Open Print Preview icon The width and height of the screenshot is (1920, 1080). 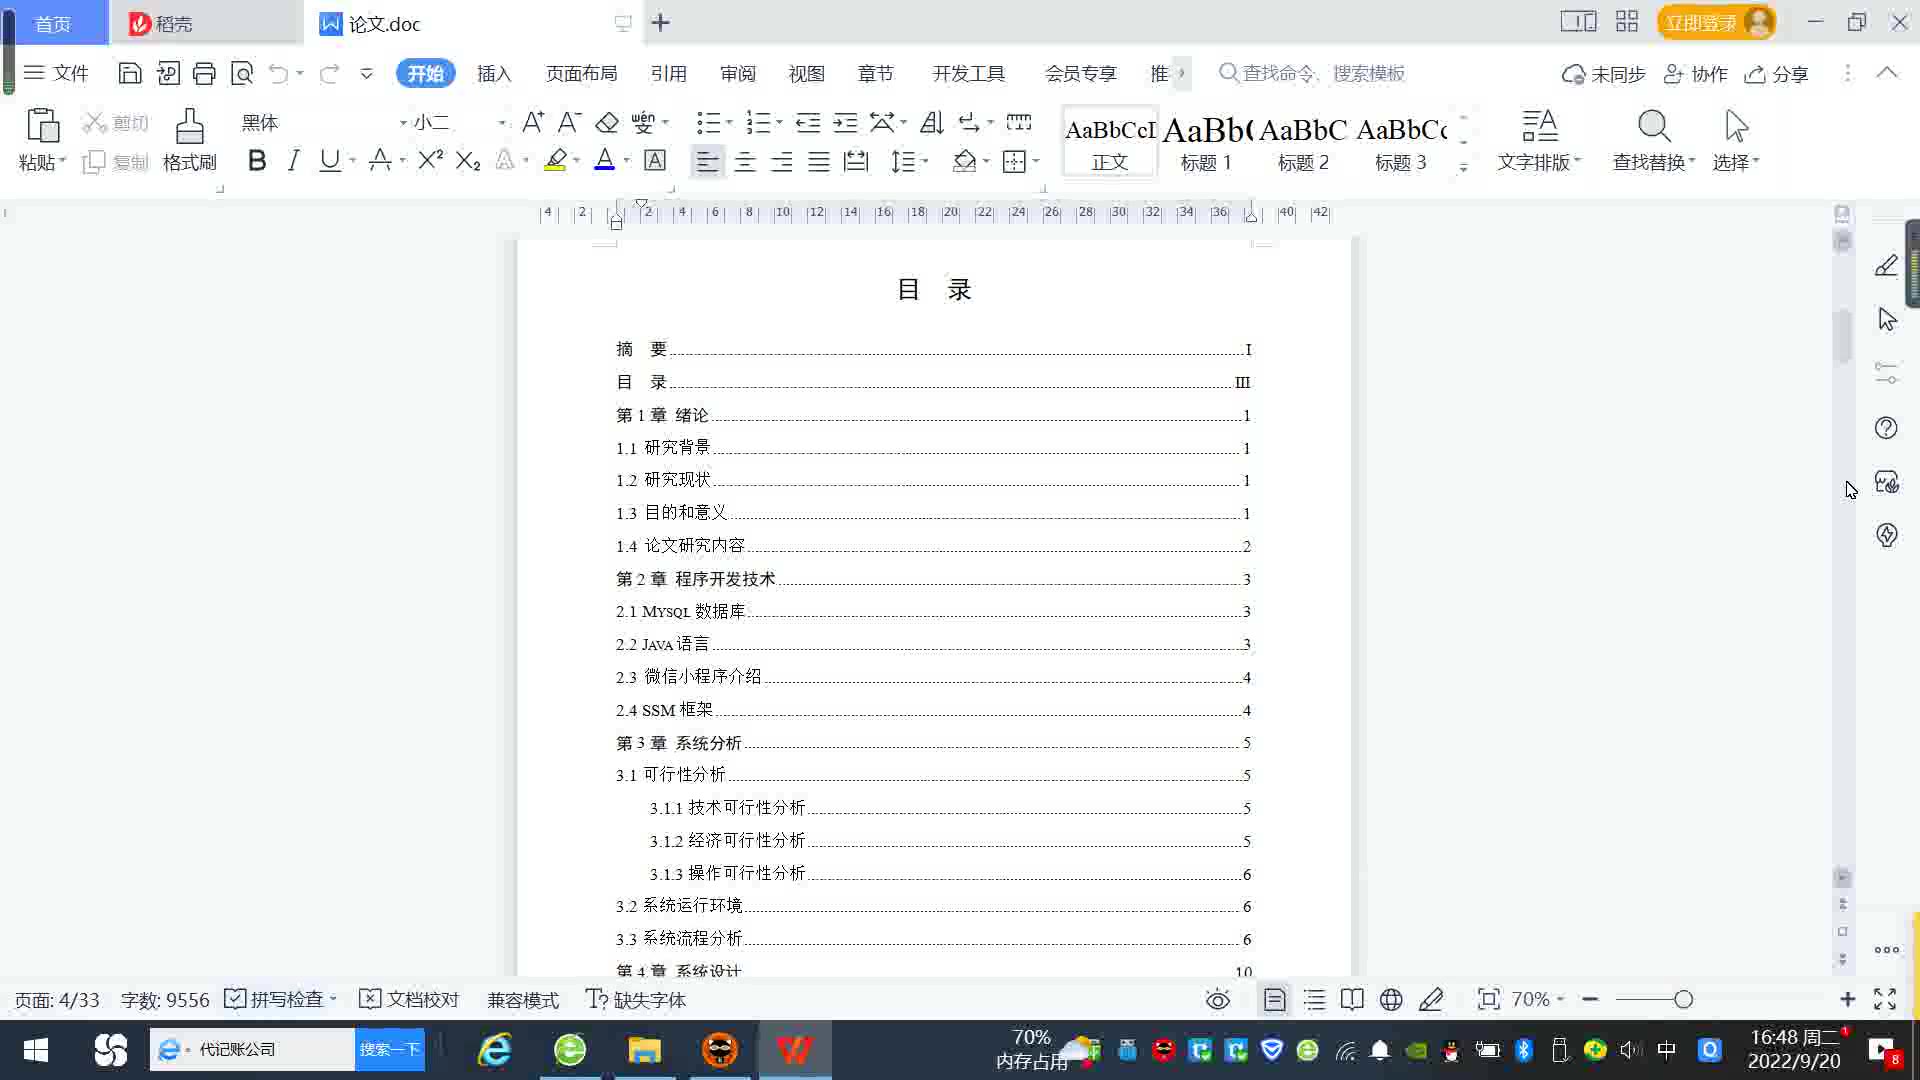pyautogui.click(x=242, y=73)
